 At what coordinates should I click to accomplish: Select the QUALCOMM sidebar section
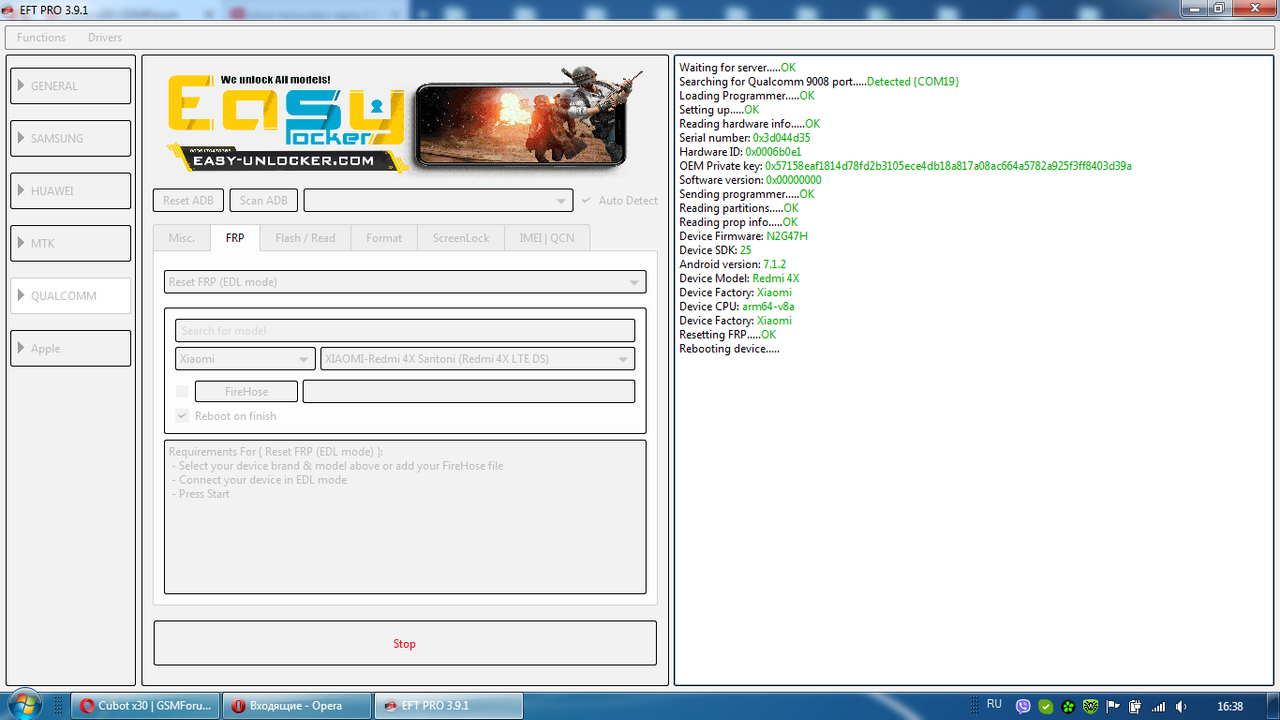click(x=71, y=296)
